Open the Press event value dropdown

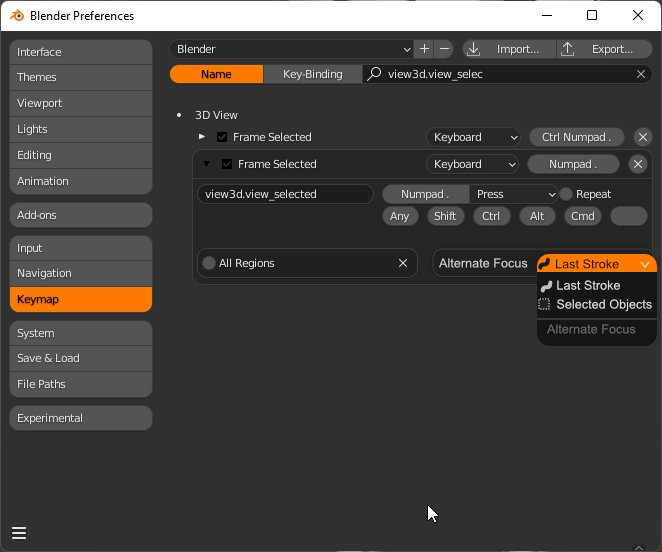pyautogui.click(x=514, y=194)
